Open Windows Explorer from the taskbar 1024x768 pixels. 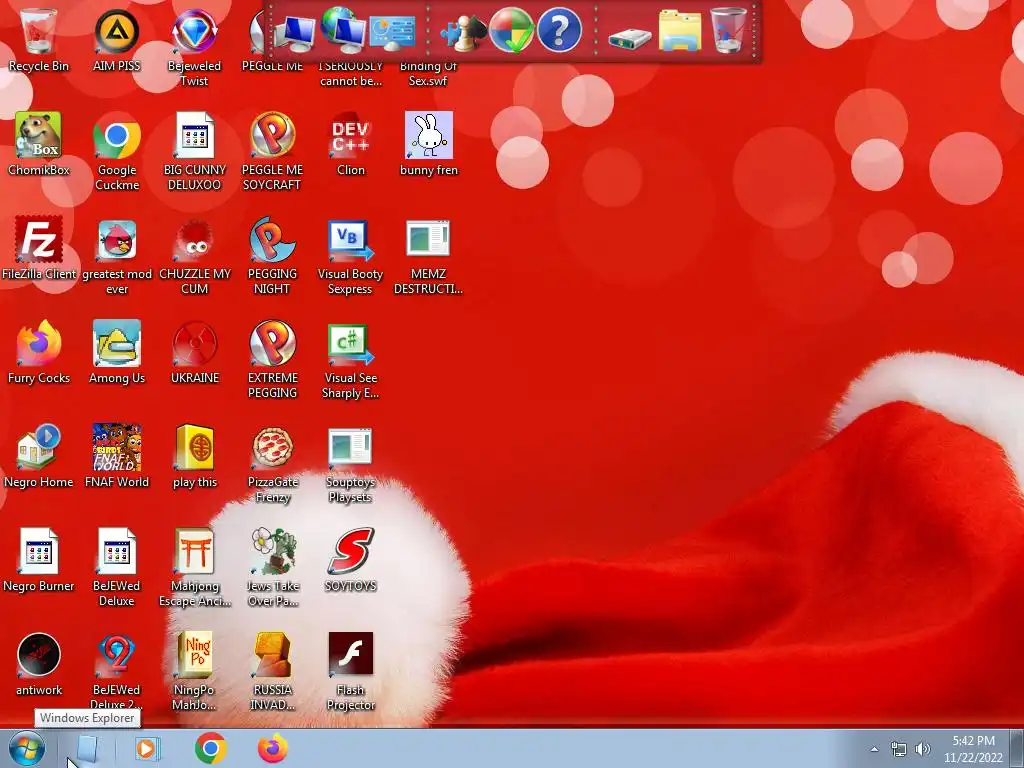(x=88, y=748)
